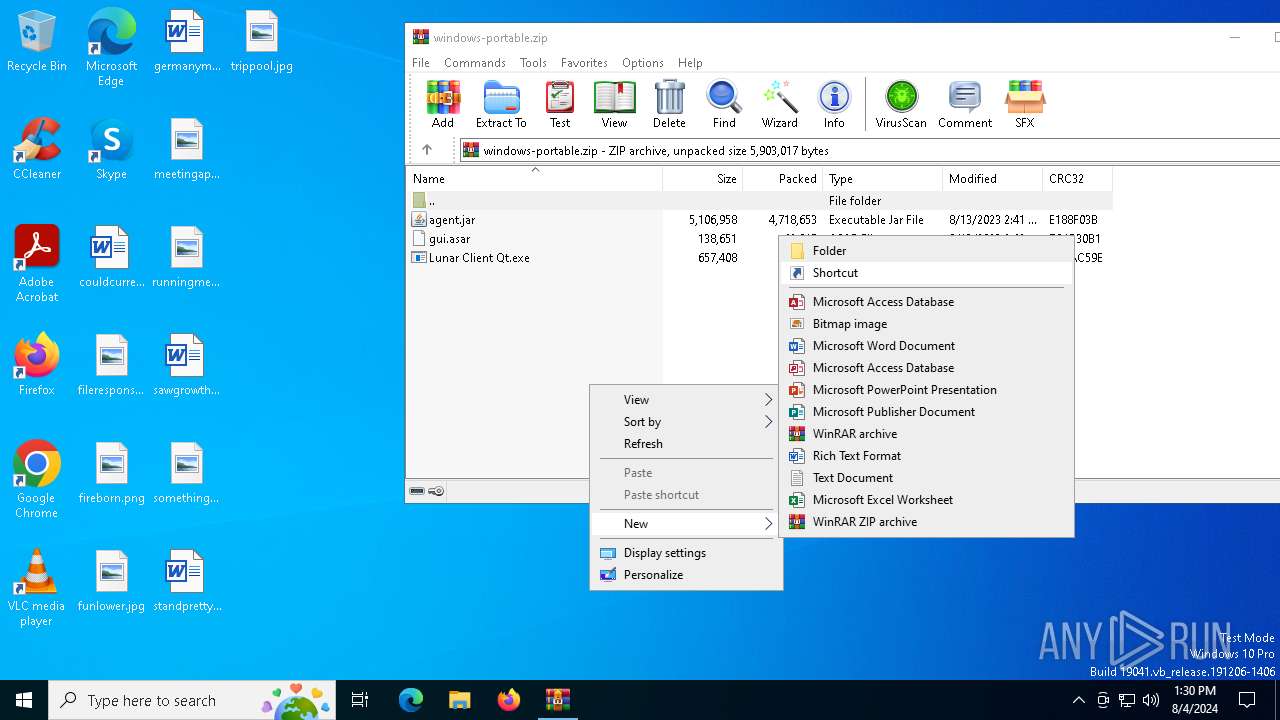
Task: Select the CCleaner desktop icon
Action: point(37,150)
